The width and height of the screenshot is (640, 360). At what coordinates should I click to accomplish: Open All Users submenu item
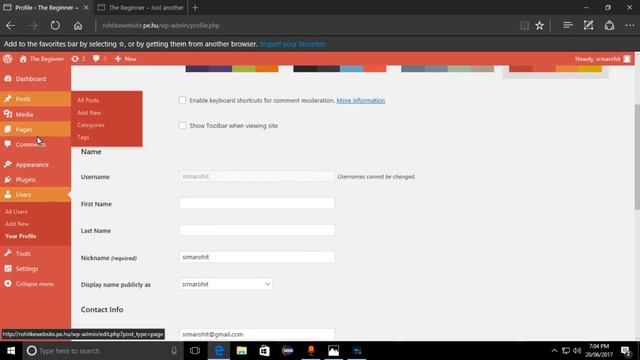pyautogui.click(x=16, y=211)
